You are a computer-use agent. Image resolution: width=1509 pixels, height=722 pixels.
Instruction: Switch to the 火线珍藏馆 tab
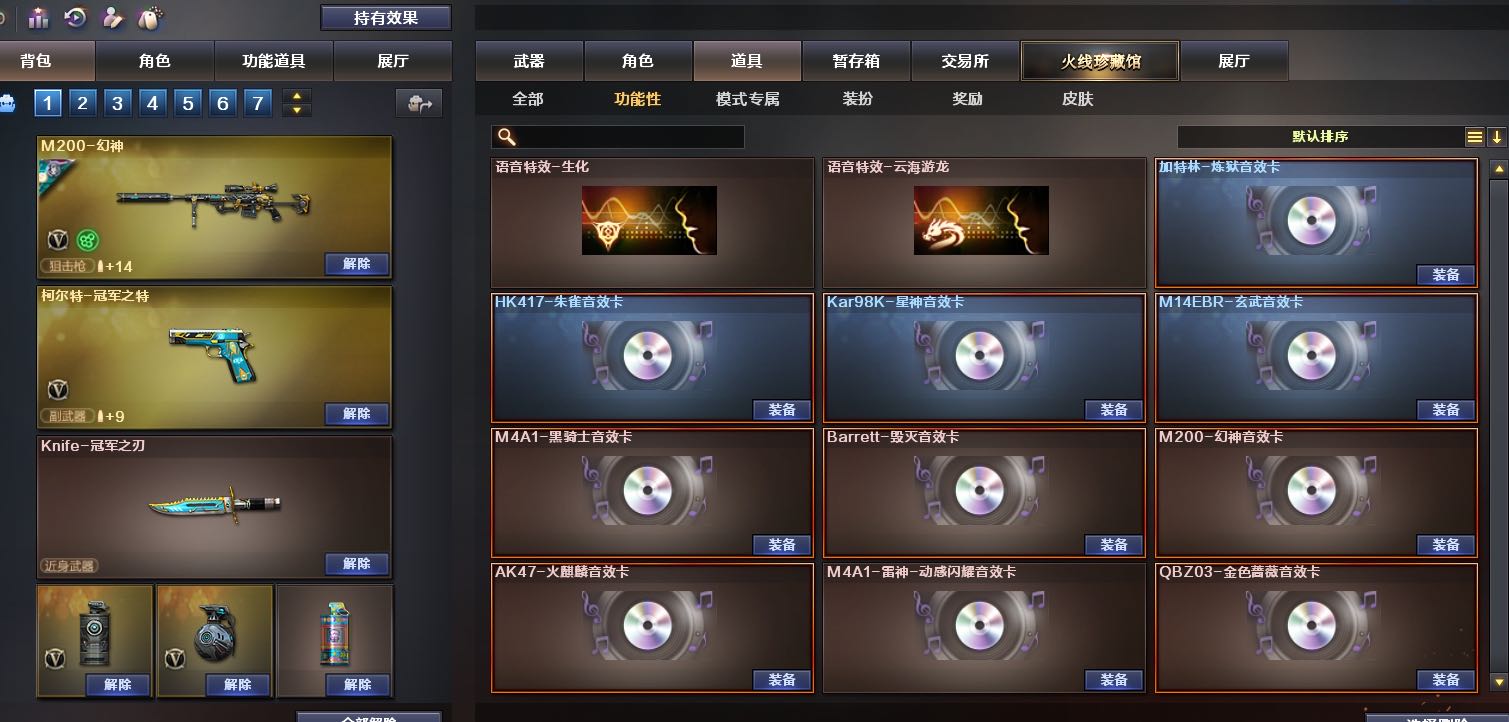click(x=1100, y=61)
